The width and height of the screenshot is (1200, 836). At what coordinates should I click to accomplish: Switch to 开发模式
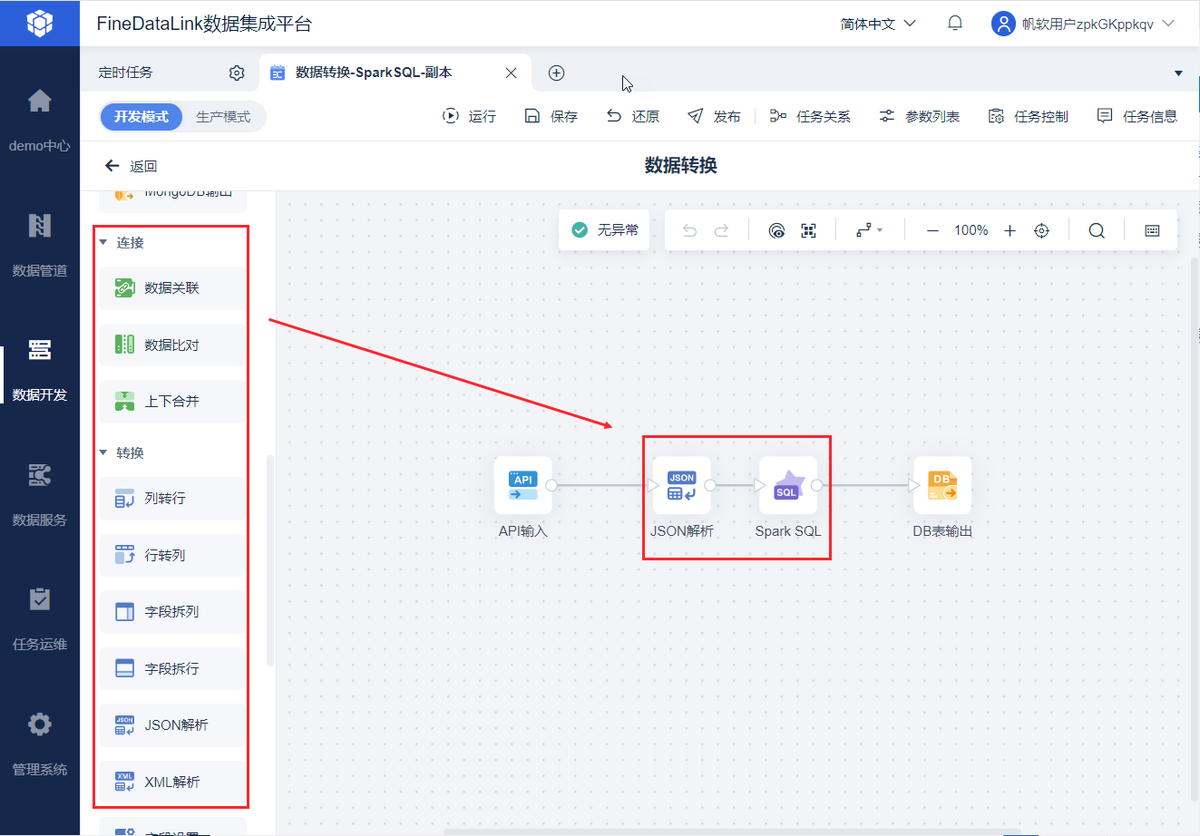tap(141, 117)
